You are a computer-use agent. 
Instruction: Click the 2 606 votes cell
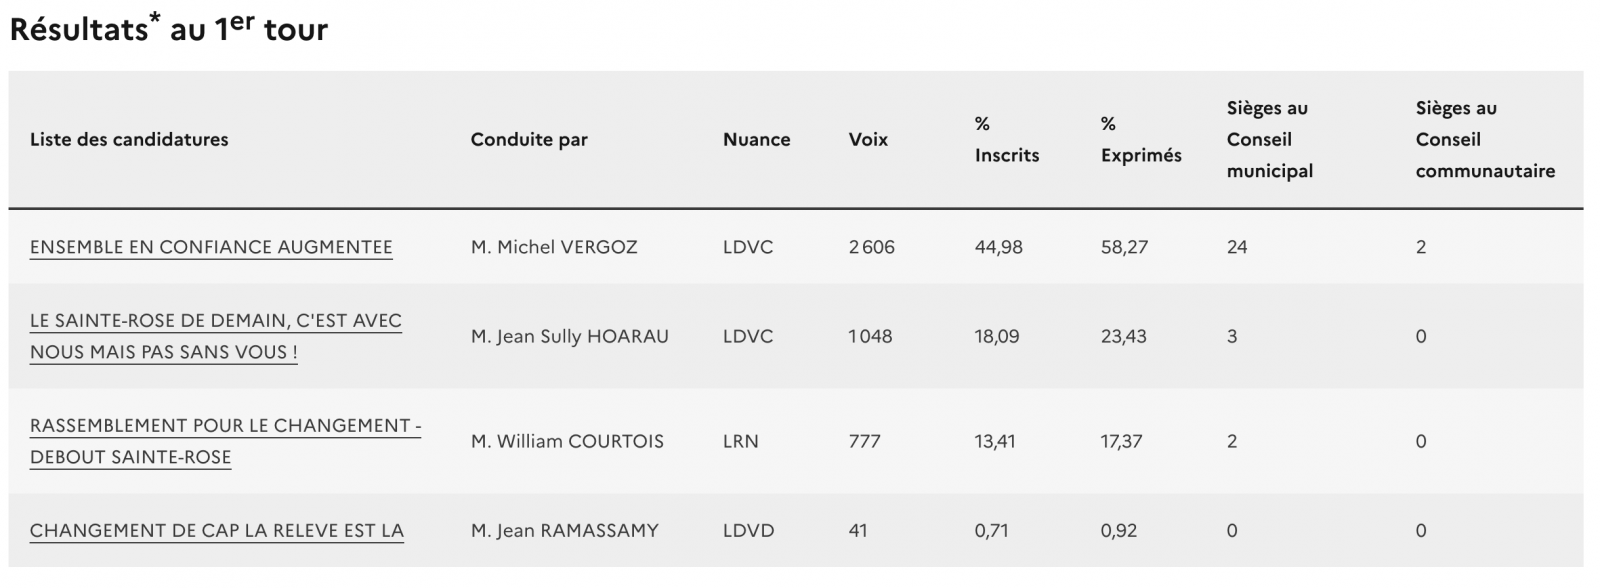tap(871, 247)
